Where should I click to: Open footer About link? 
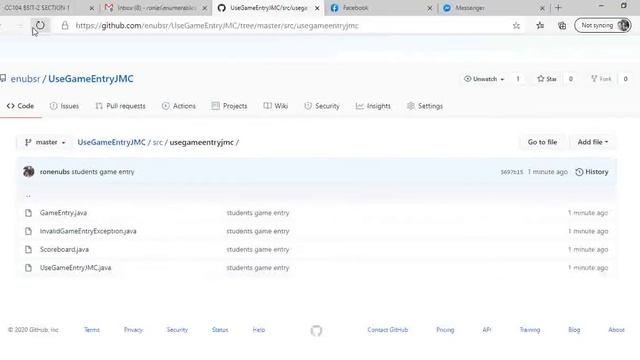tap(616, 330)
